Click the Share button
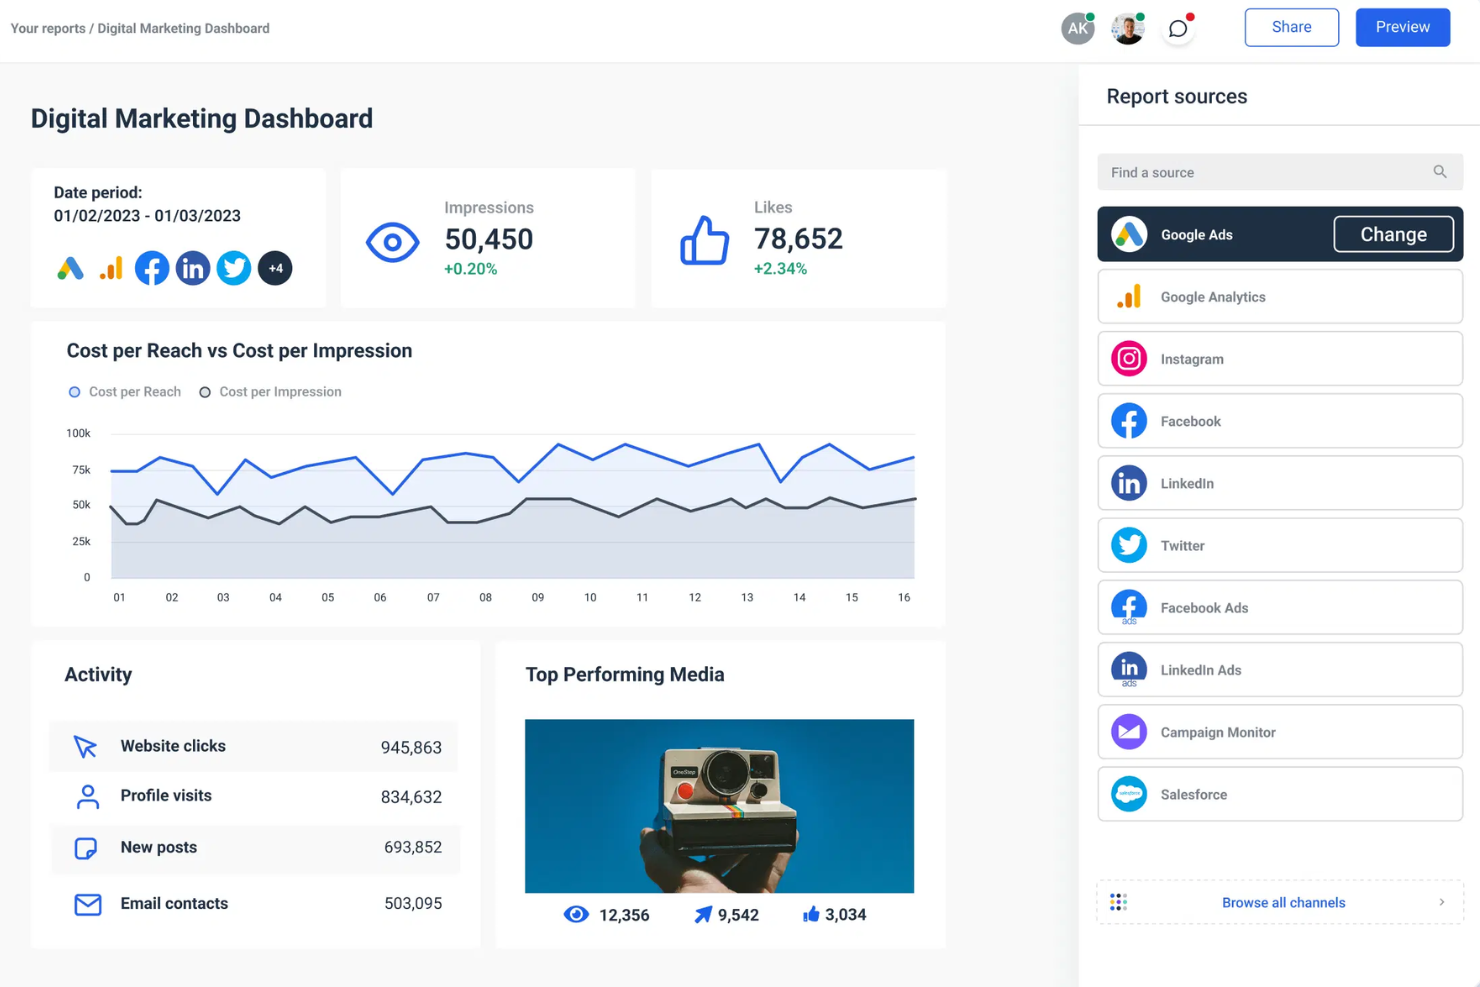Screen dimensions: 1480x987 1291,27
